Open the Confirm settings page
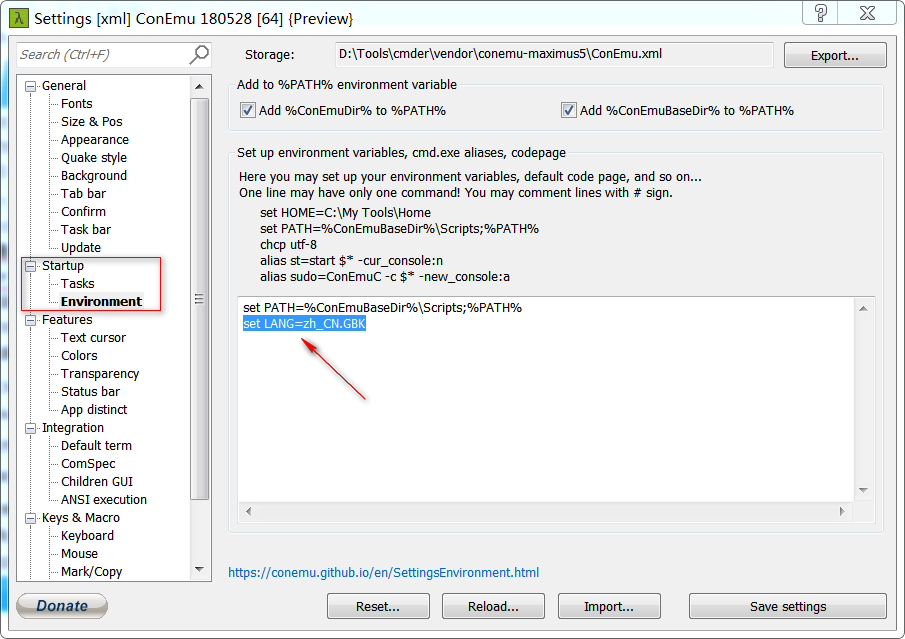Image resolution: width=905 pixels, height=639 pixels. pos(83,211)
